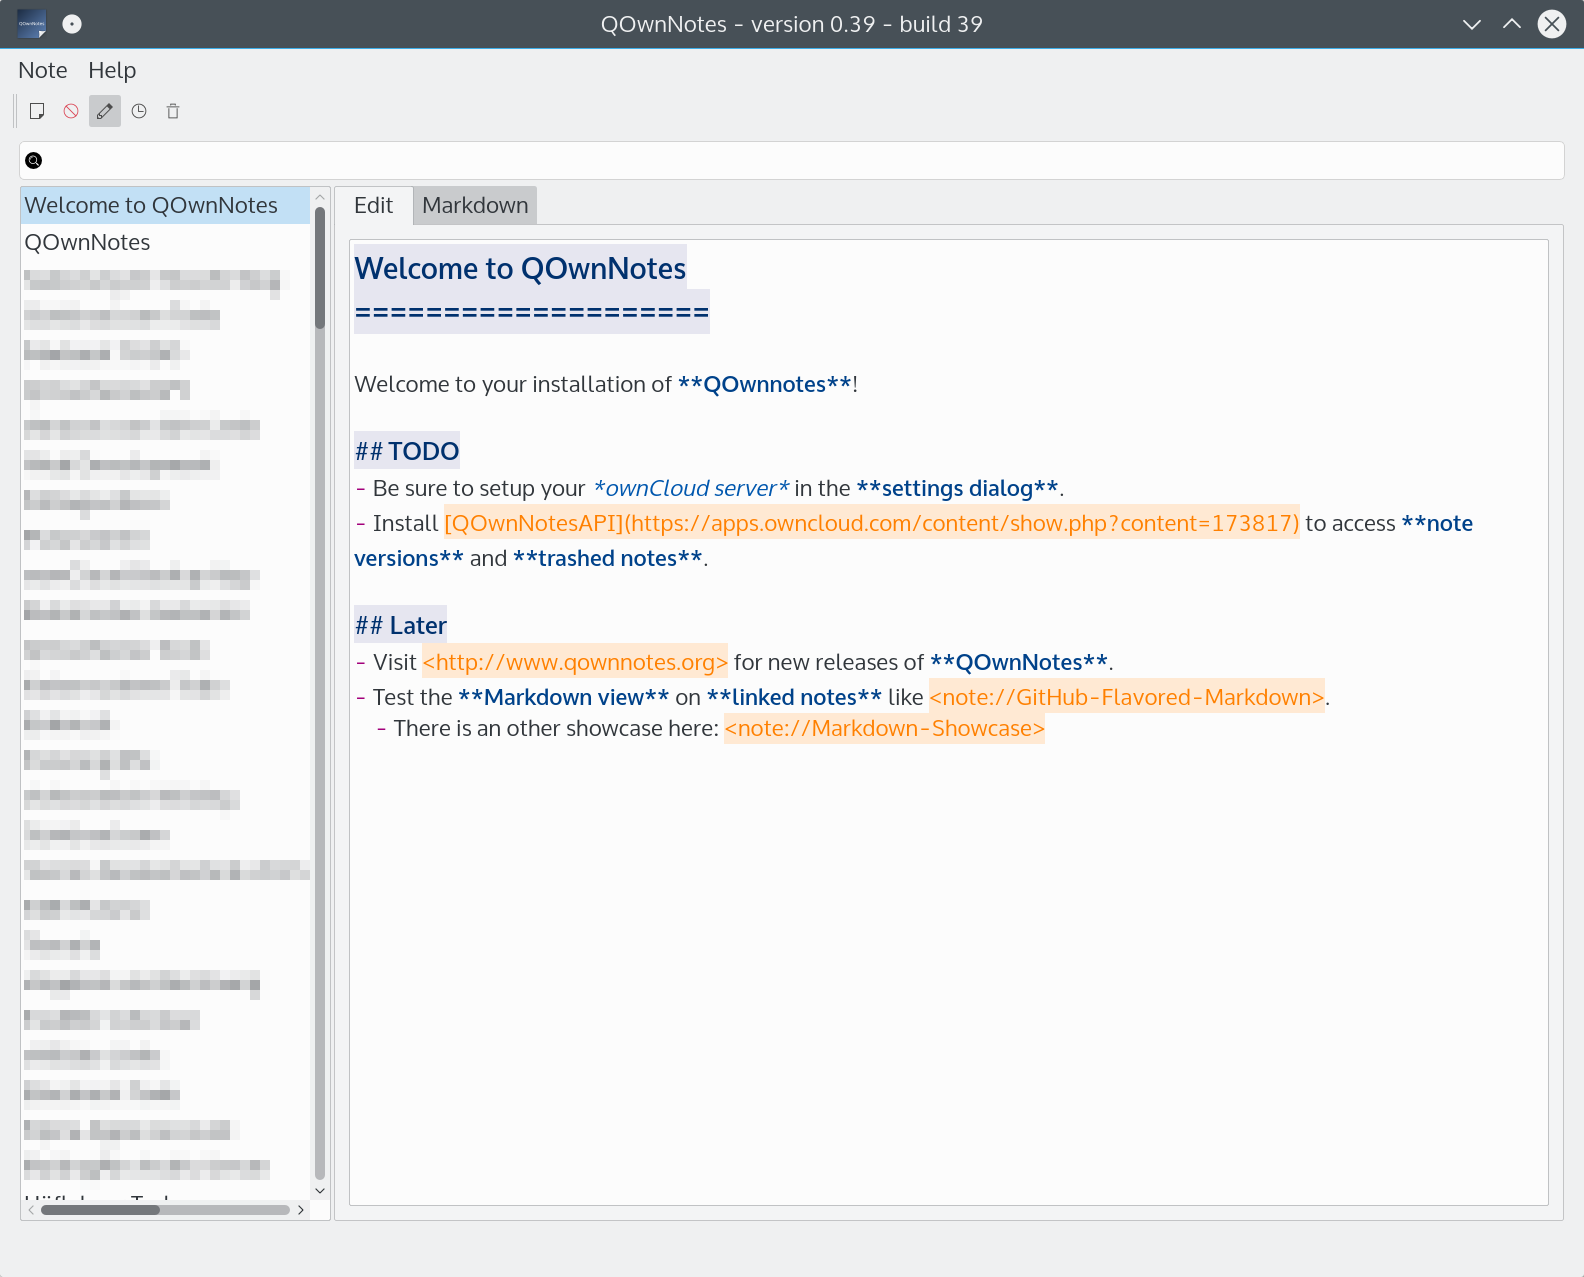Click the QOwnNotes app icon in title bar
Viewport: 1584px width, 1277px height.
pos(32,24)
